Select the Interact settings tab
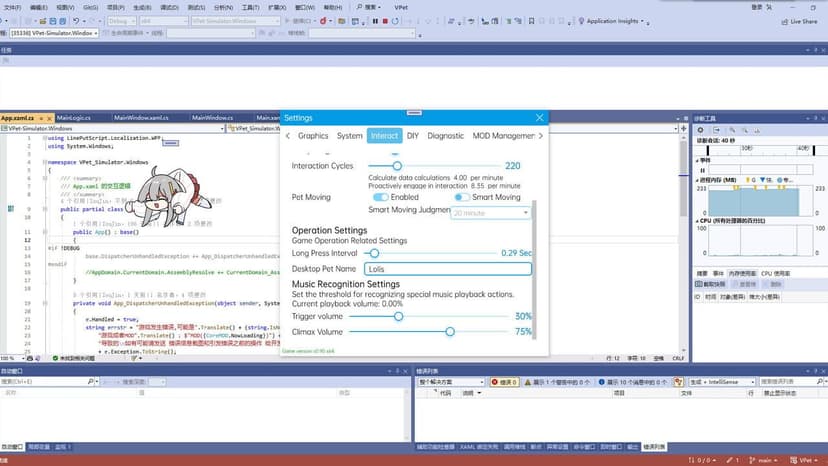The height and width of the screenshot is (466, 828). [384, 136]
